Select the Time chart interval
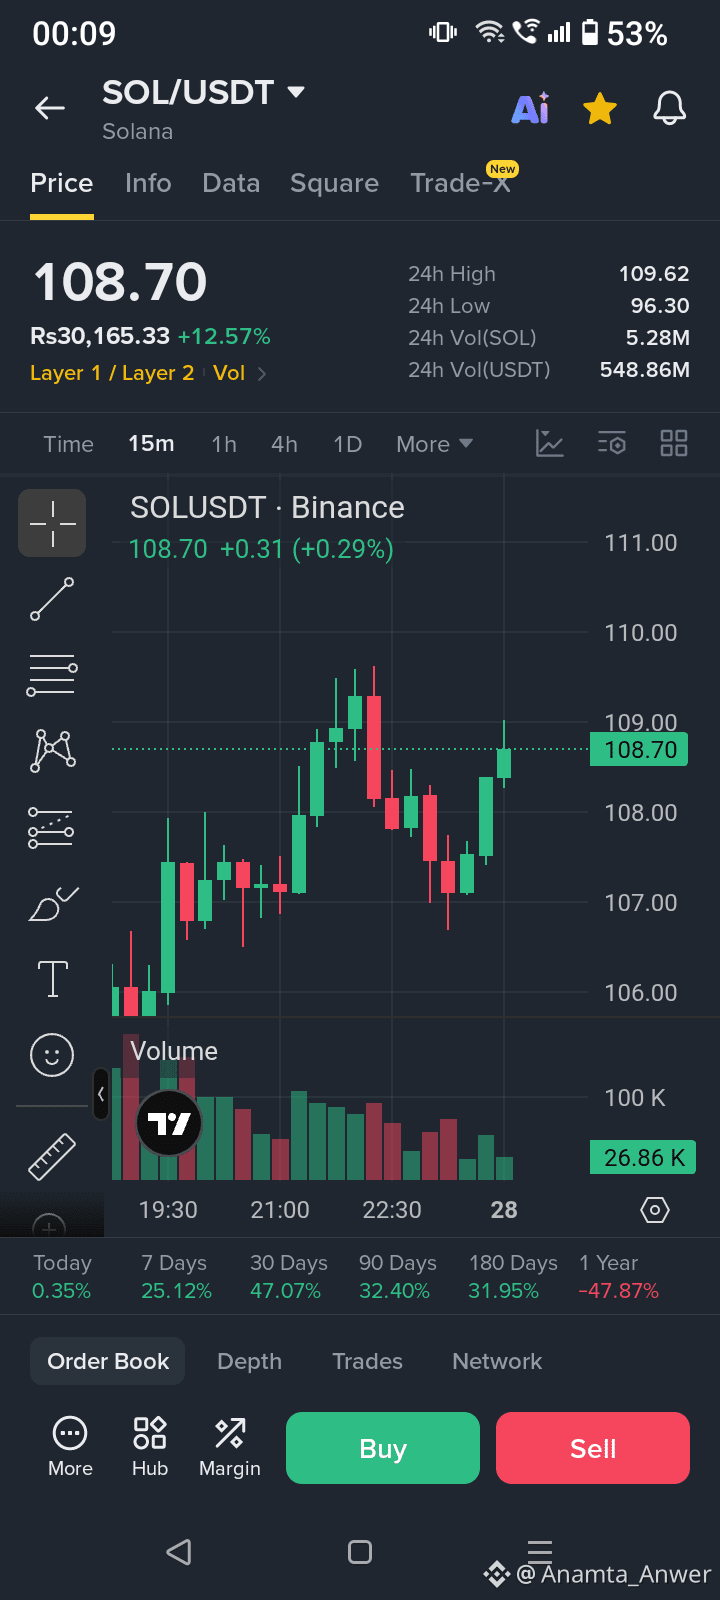 click(x=68, y=444)
